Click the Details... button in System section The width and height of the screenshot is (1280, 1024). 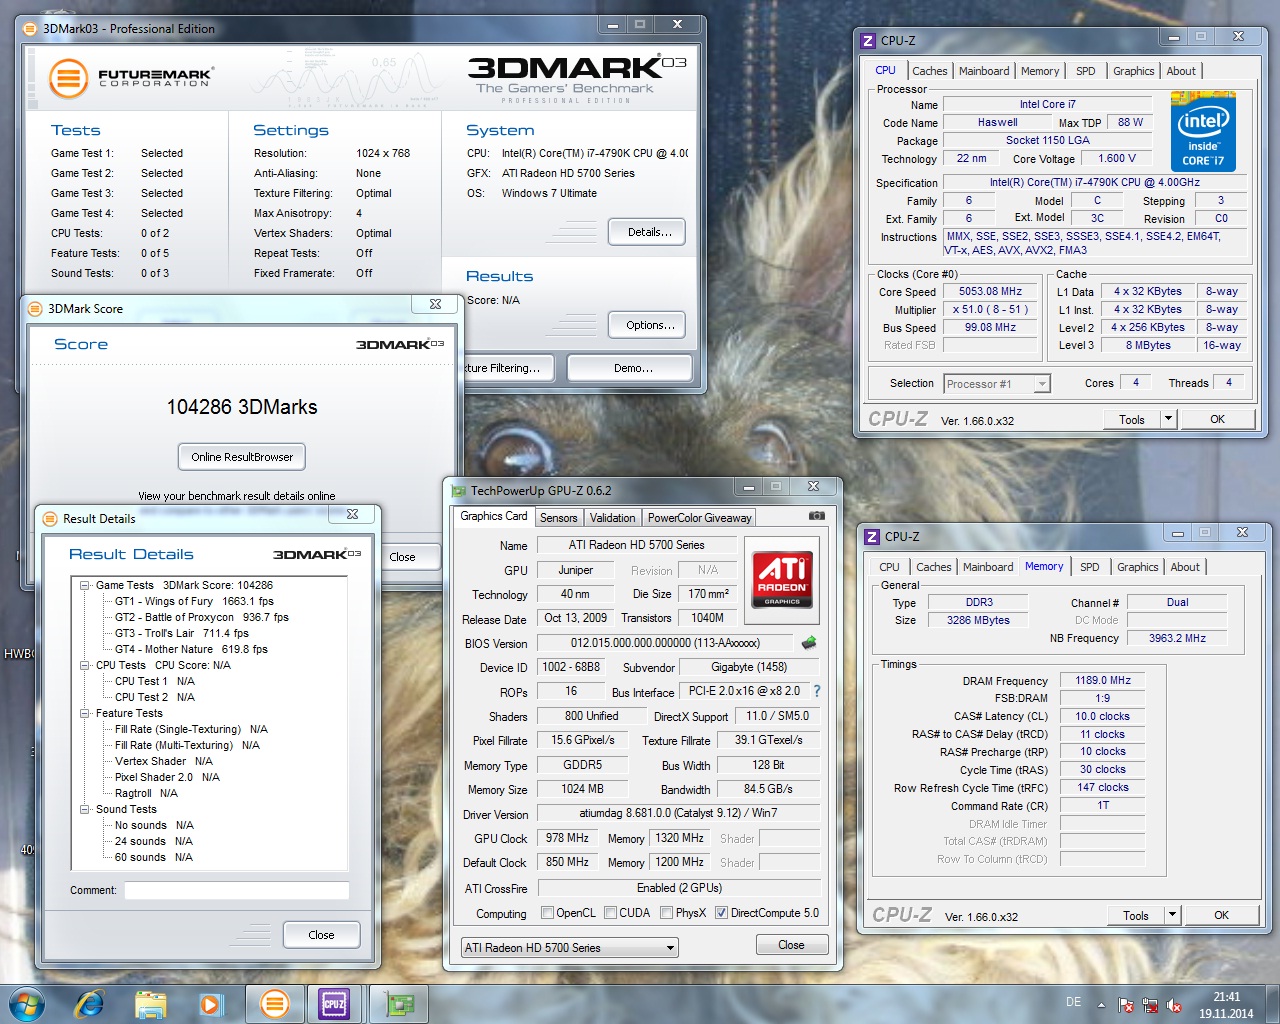647,232
